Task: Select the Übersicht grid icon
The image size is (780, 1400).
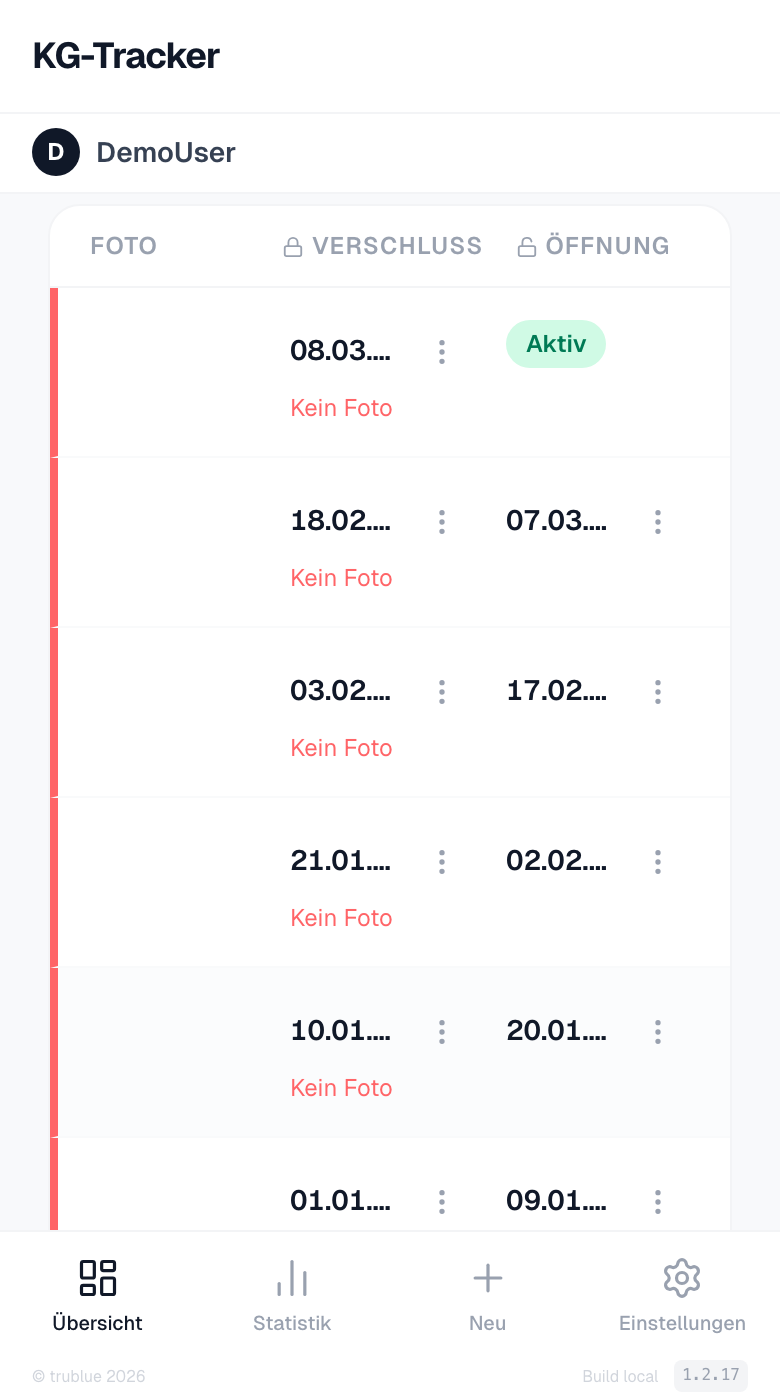Action: 97,1277
